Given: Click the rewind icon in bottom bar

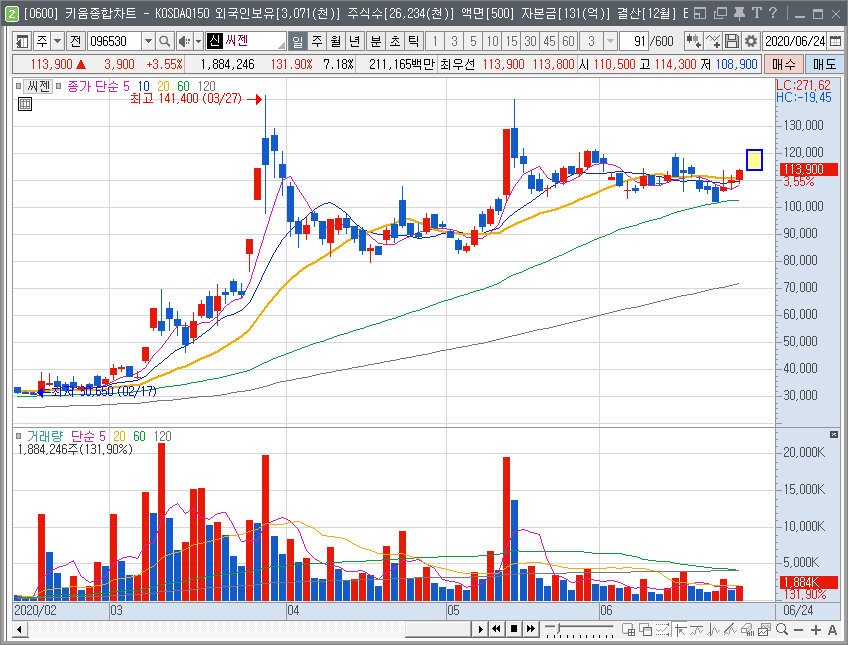Looking at the screenshot, I should tap(496, 629).
